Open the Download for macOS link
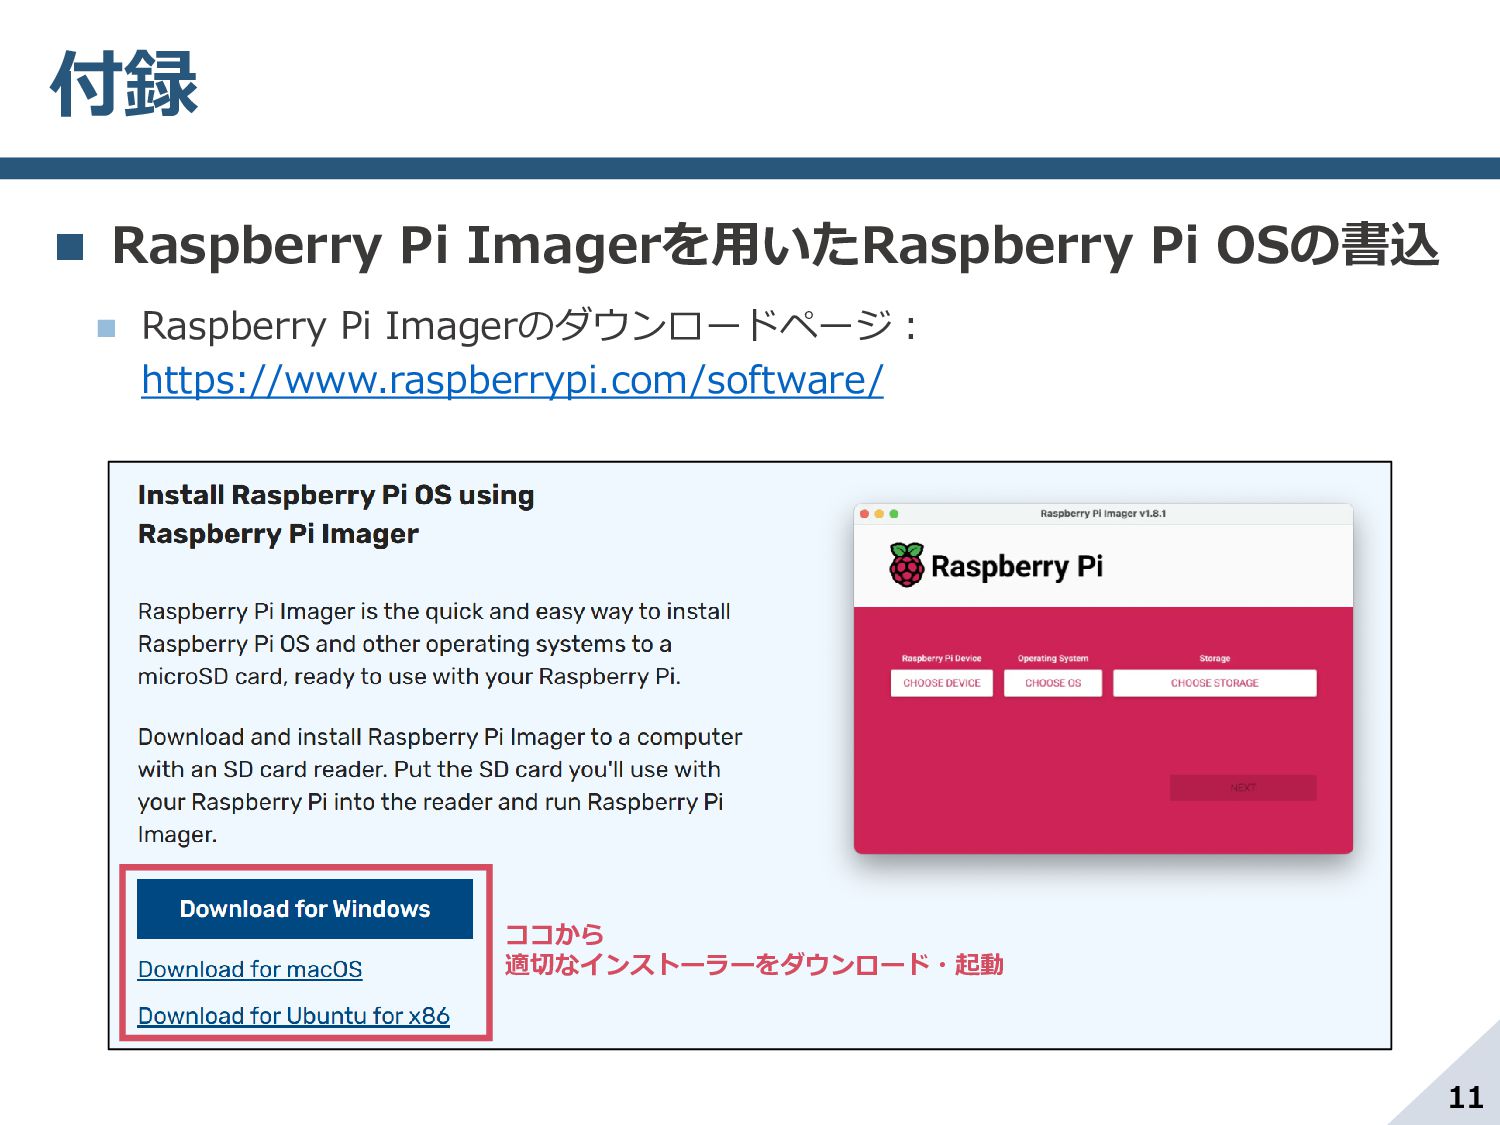Screen dimensions: 1500x1125 coord(250,969)
